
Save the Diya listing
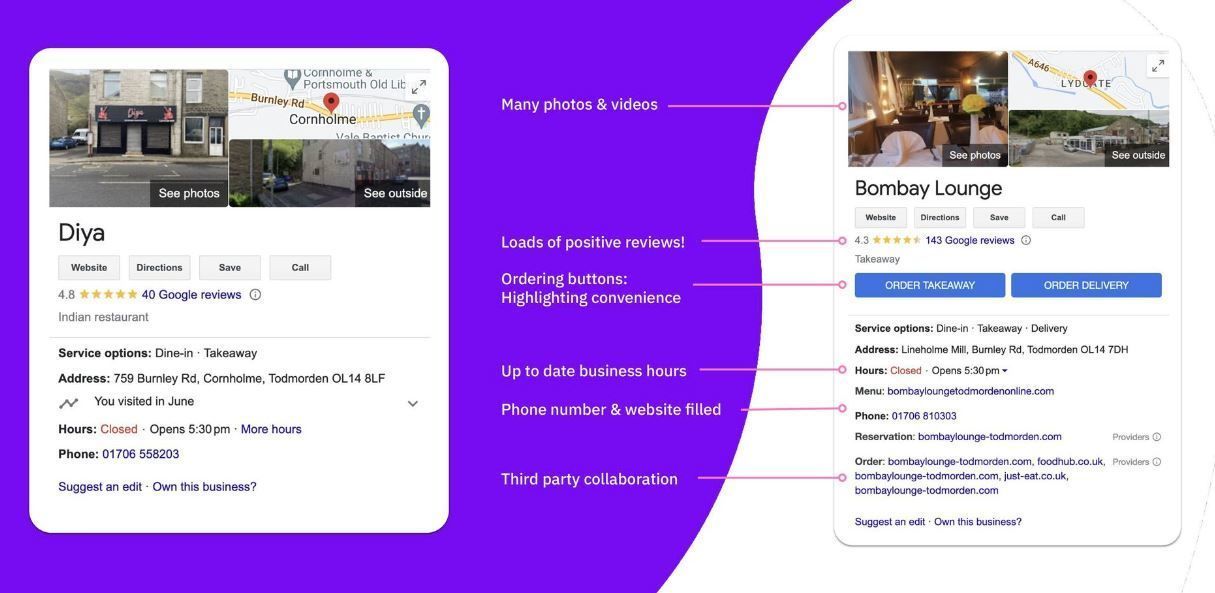coord(230,267)
